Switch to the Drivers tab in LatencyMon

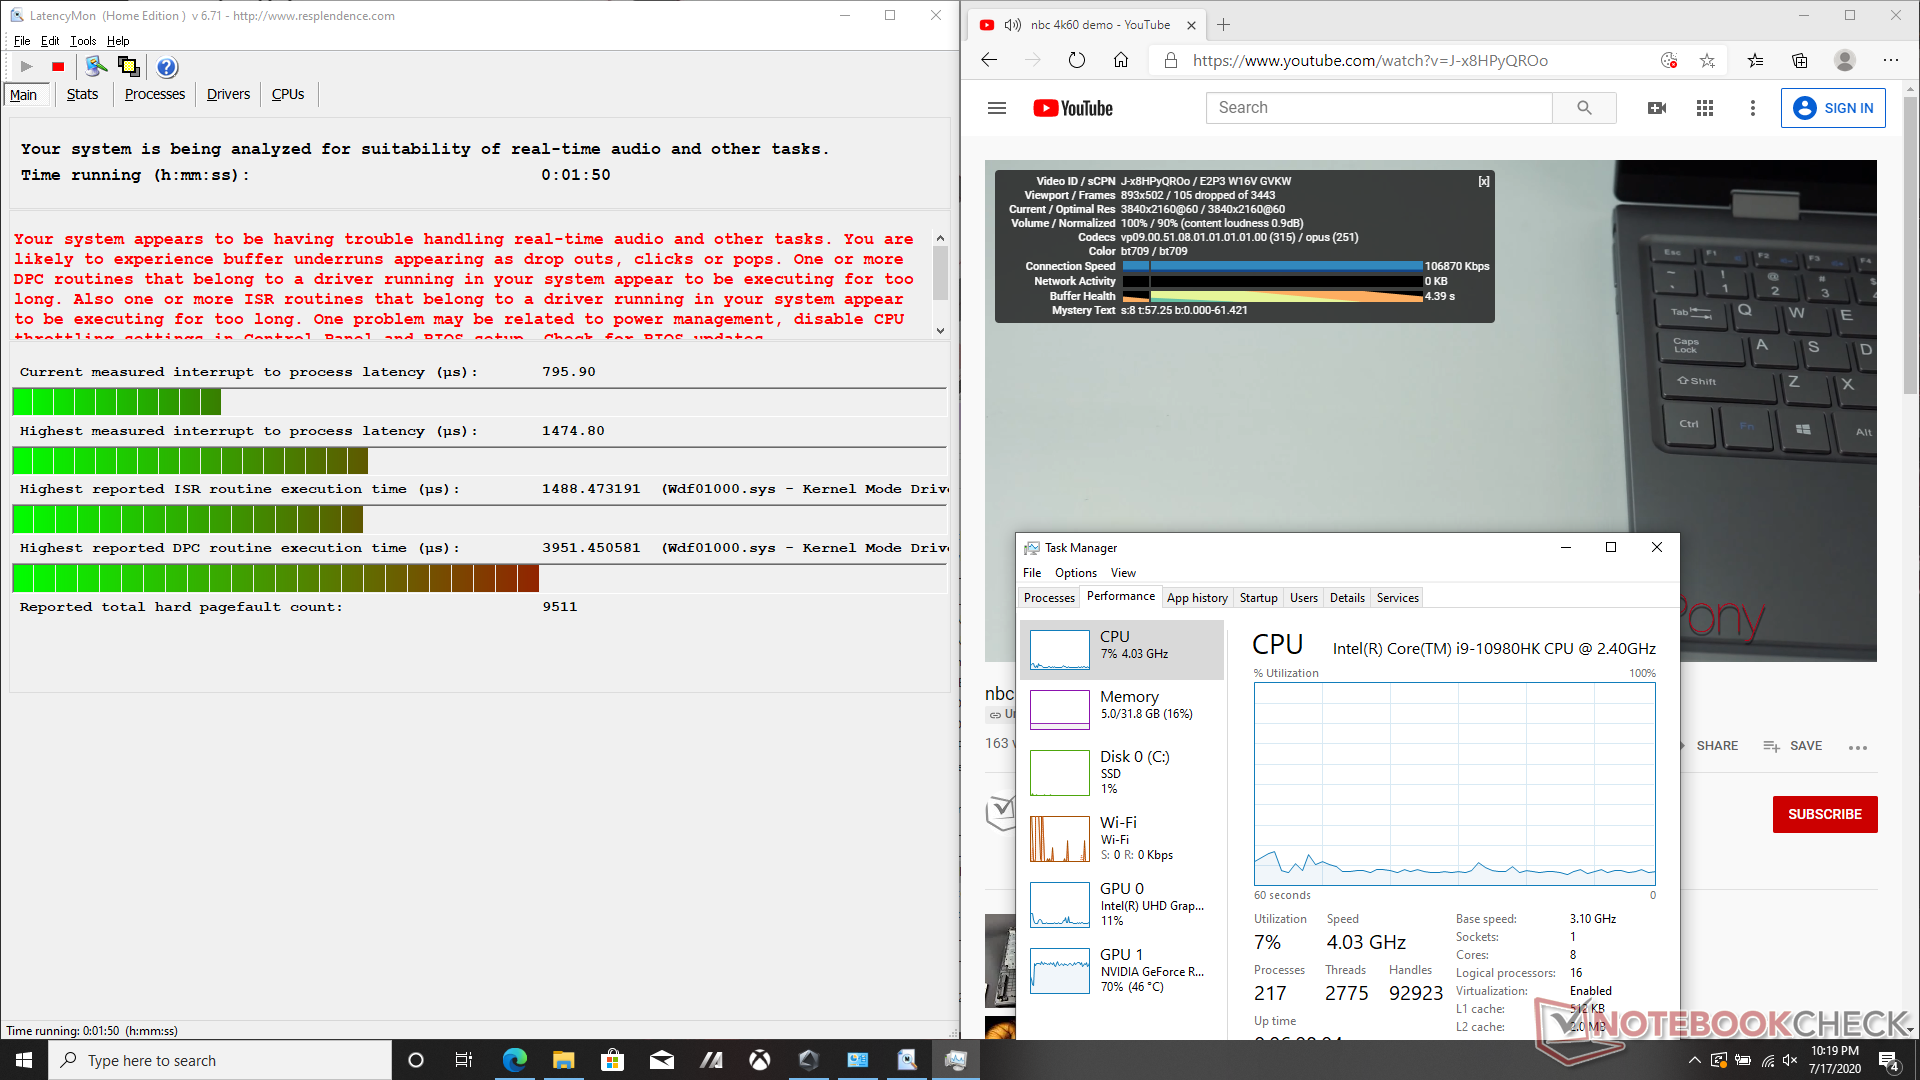coord(228,94)
